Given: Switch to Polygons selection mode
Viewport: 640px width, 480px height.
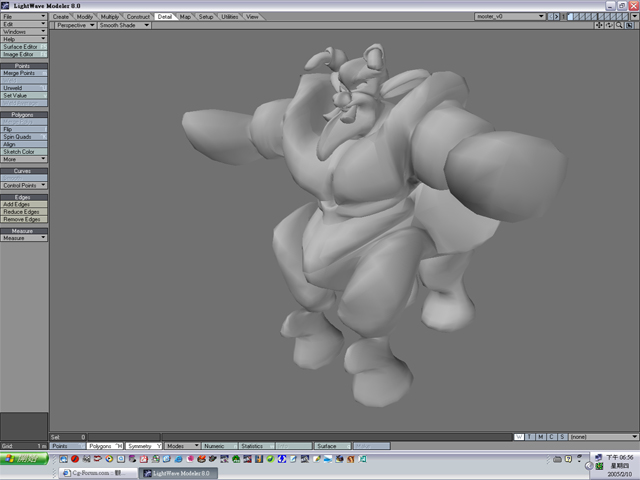Looking at the screenshot, I should coord(105,446).
